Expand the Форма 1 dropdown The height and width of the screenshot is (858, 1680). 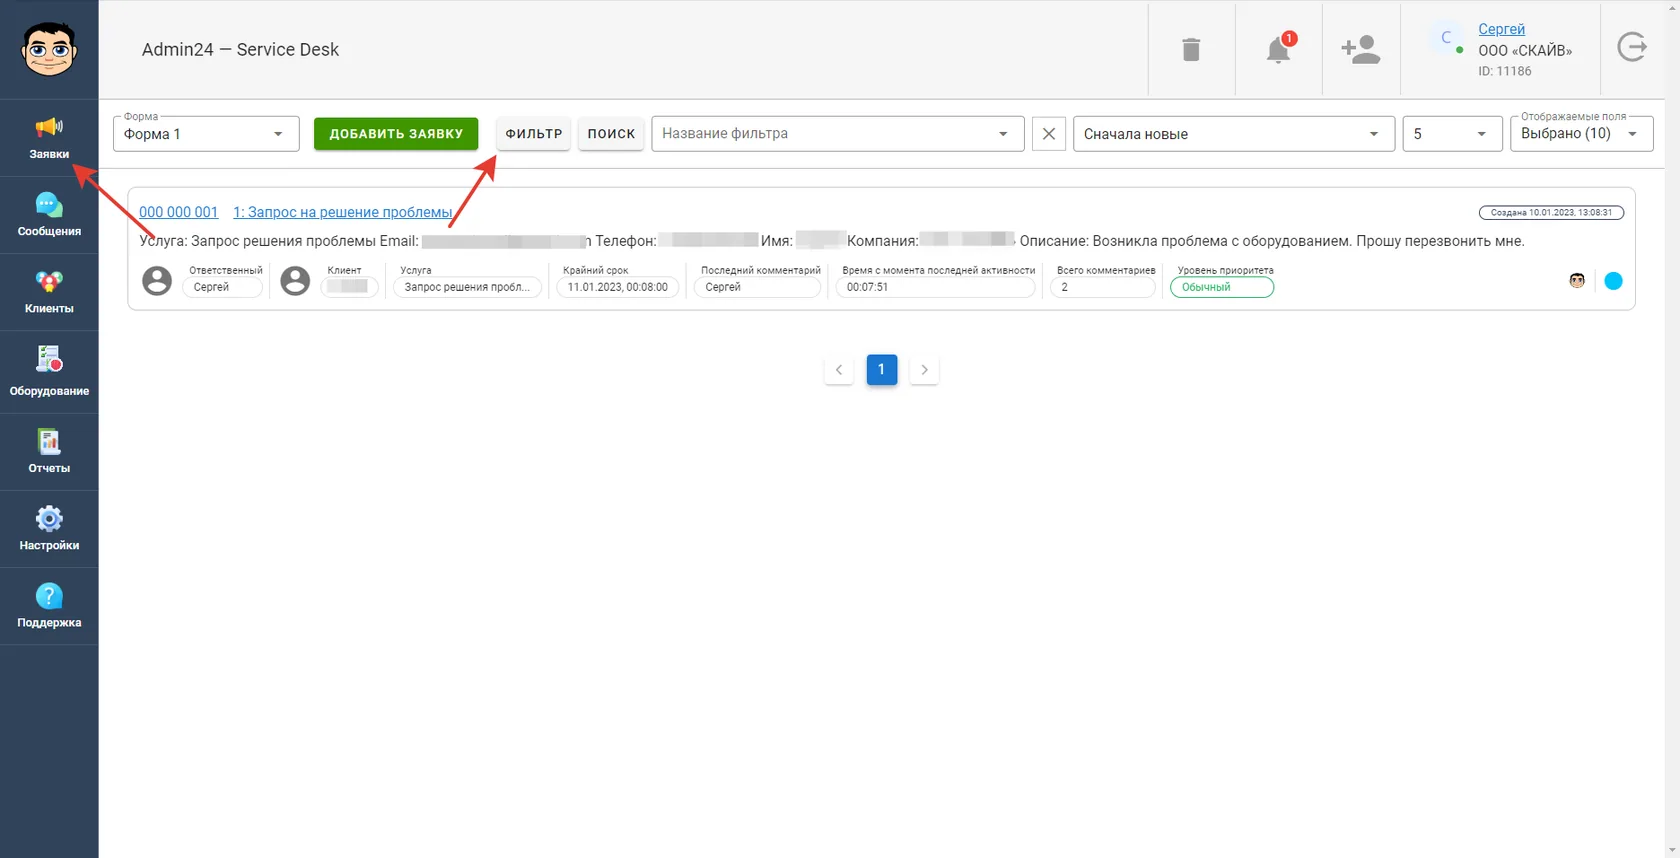click(206, 134)
